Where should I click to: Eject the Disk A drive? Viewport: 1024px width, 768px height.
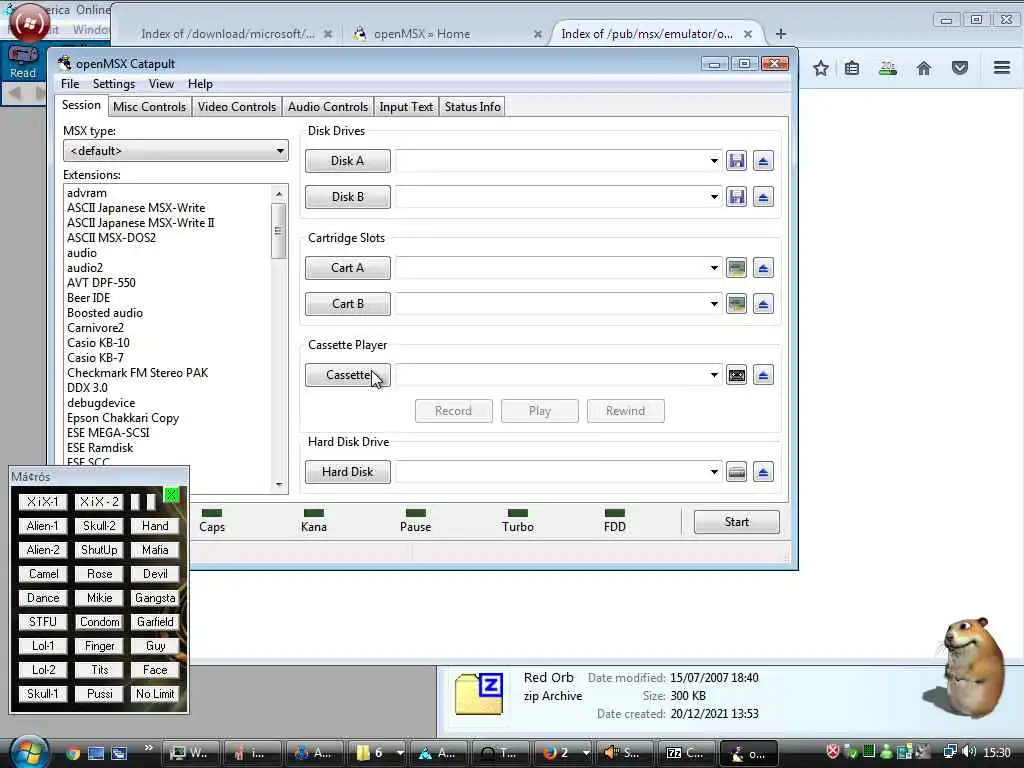pyautogui.click(x=763, y=161)
